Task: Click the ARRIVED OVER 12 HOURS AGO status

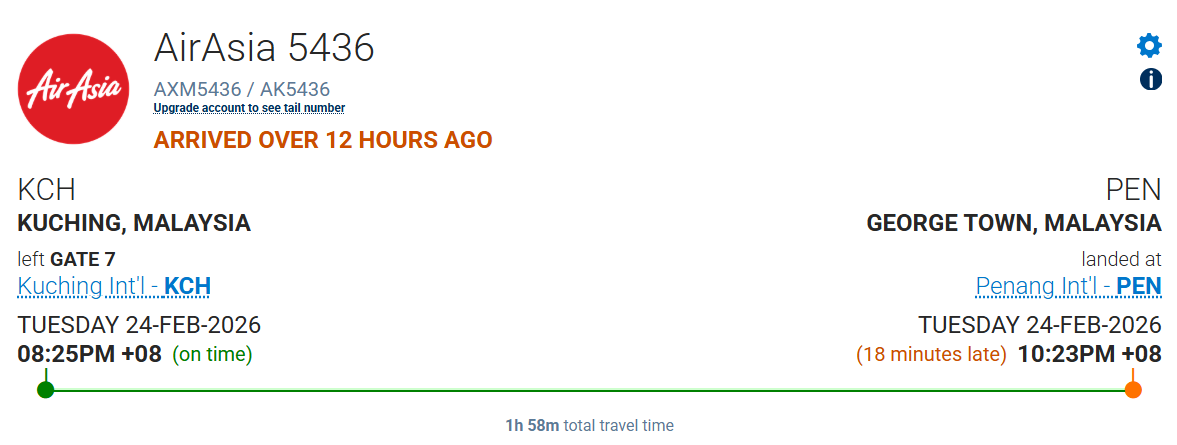Action: (x=323, y=140)
